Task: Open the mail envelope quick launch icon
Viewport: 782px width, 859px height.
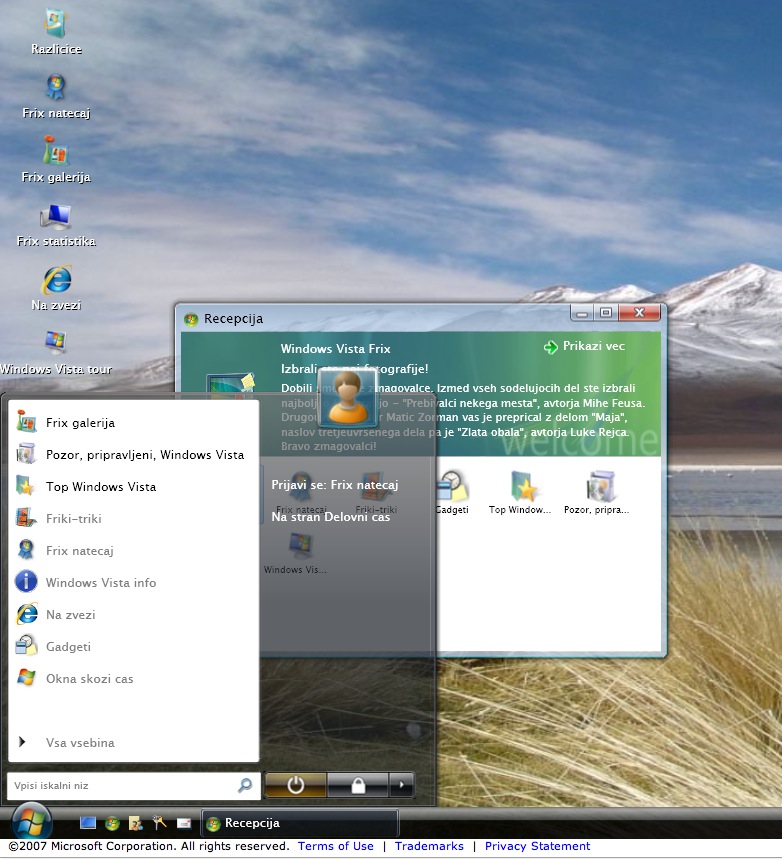Action: [184, 823]
